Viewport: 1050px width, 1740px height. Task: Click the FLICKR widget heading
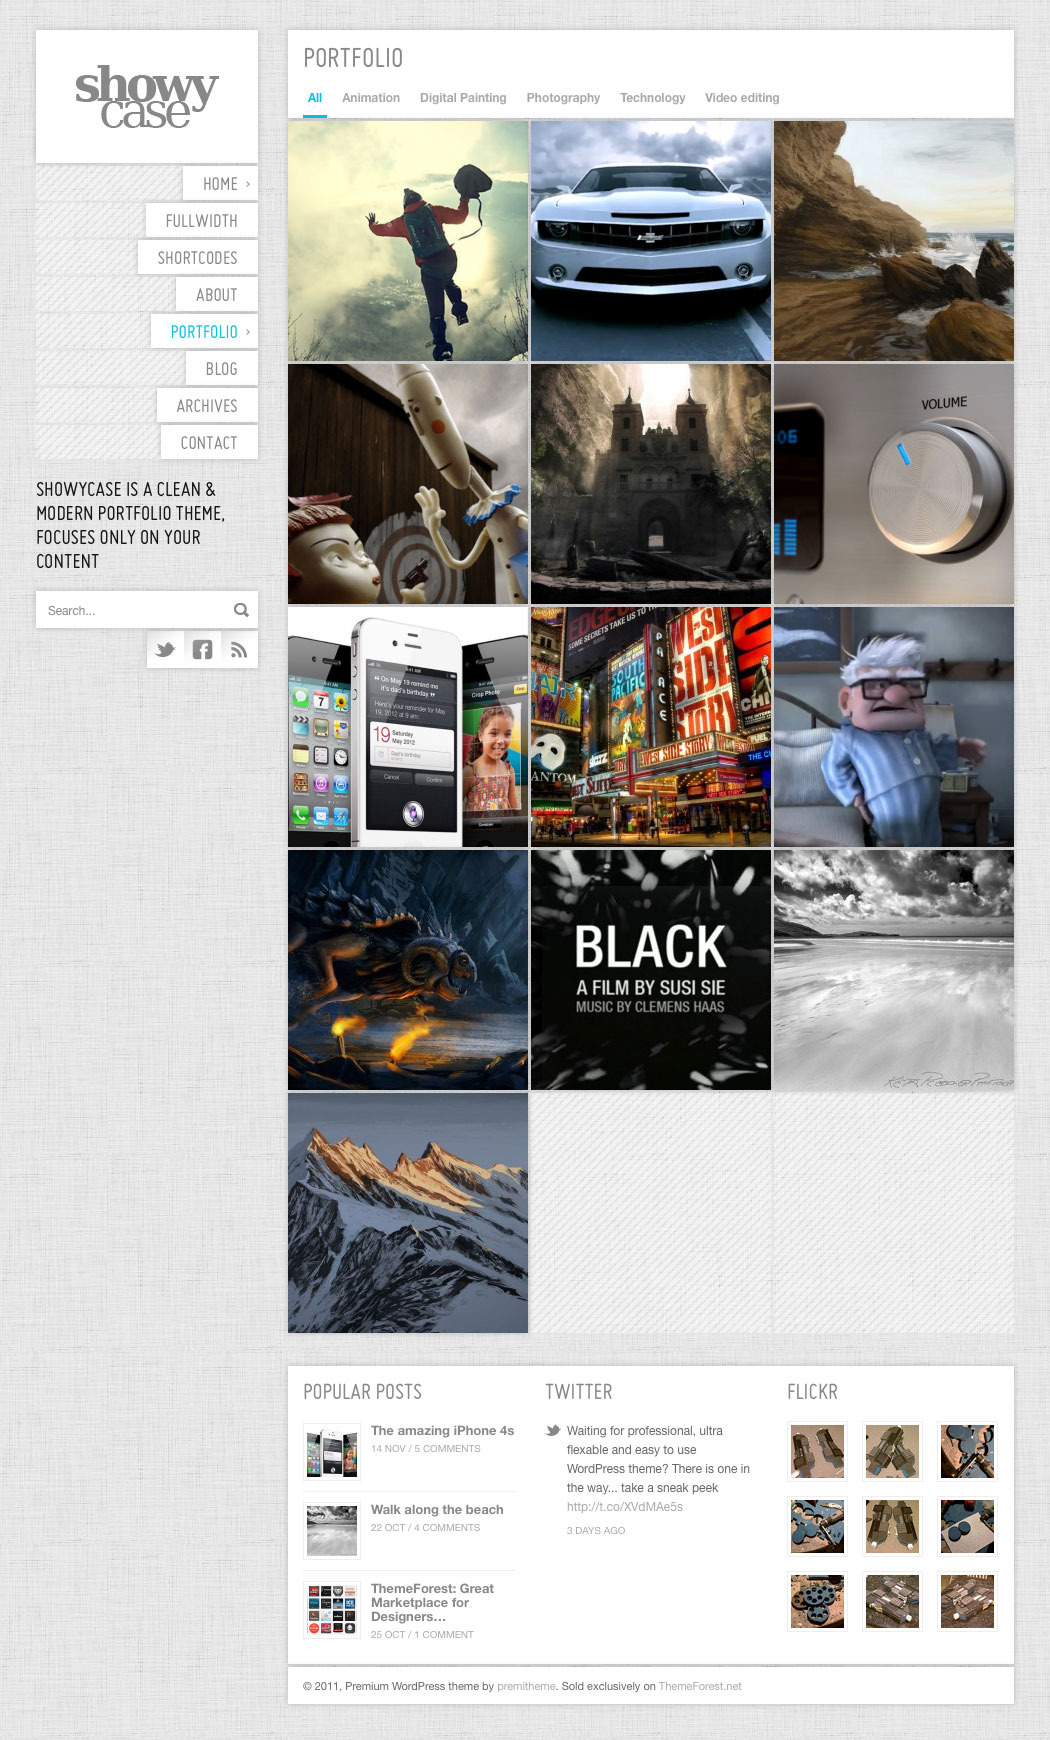point(812,1392)
